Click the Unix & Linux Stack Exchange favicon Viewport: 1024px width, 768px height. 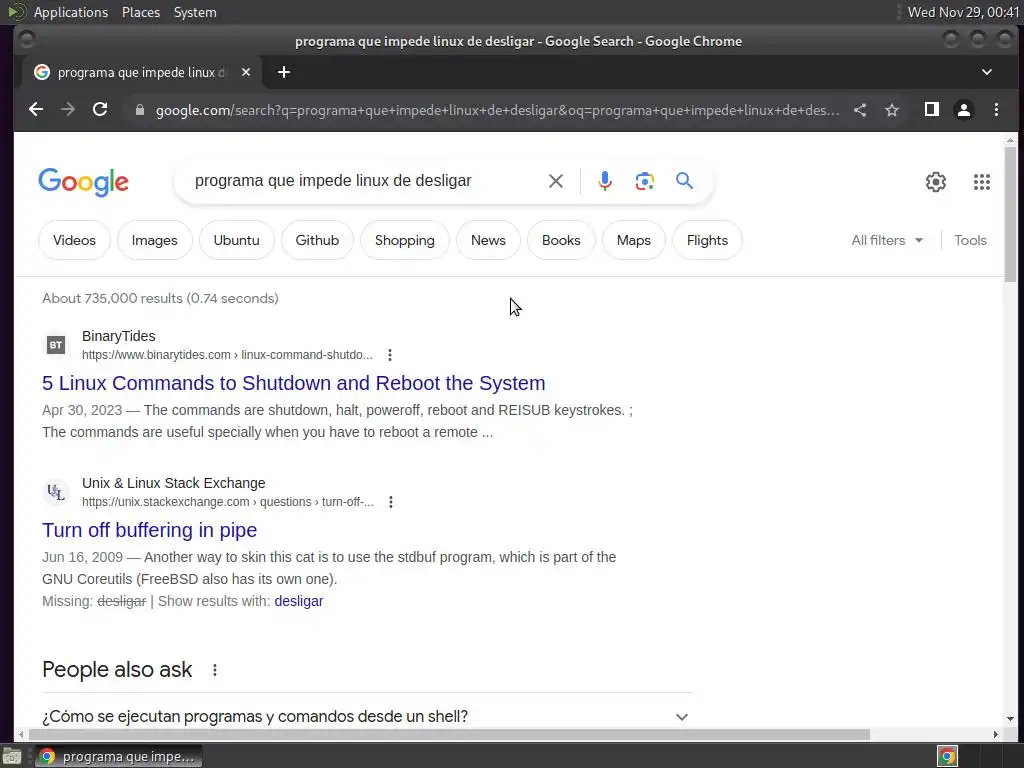pyautogui.click(x=56, y=492)
